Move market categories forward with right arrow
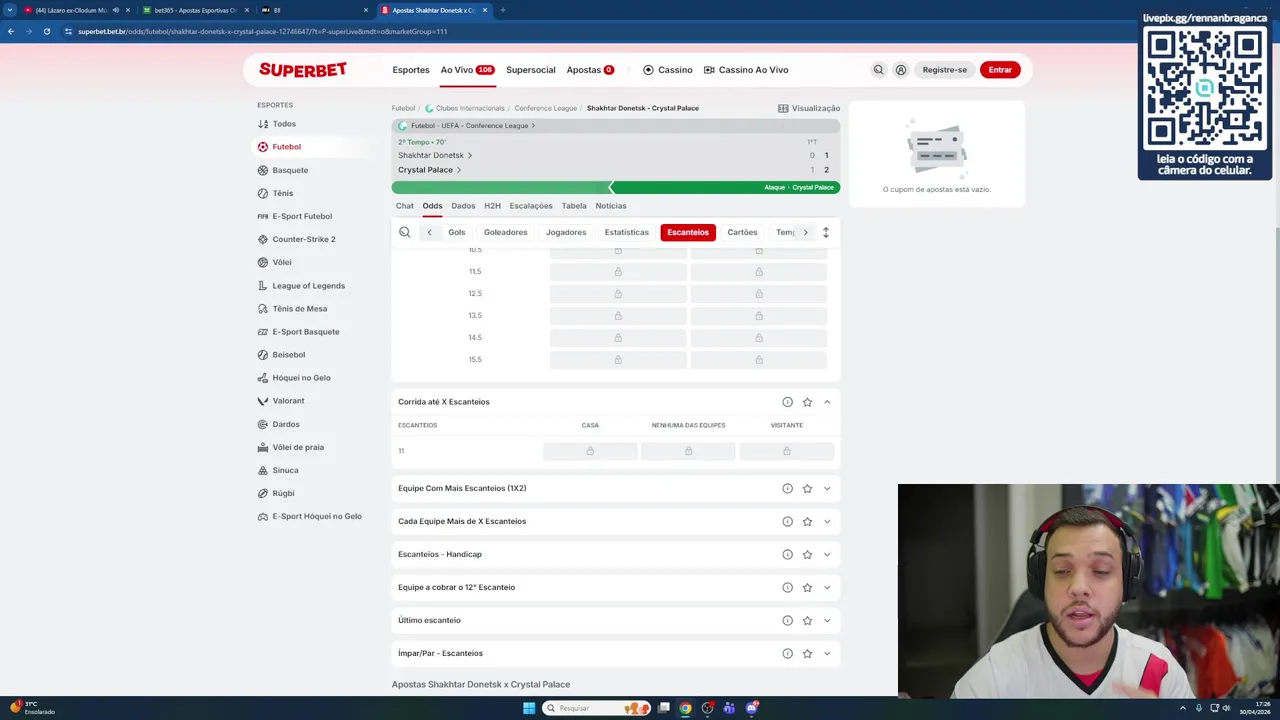This screenshot has width=1280, height=720. coord(805,232)
